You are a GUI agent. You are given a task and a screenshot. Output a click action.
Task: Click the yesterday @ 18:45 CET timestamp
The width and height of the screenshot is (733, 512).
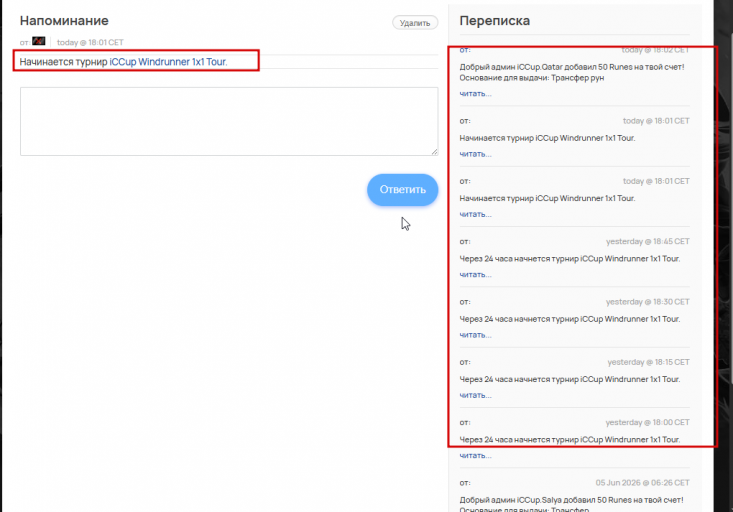[x=647, y=241]
